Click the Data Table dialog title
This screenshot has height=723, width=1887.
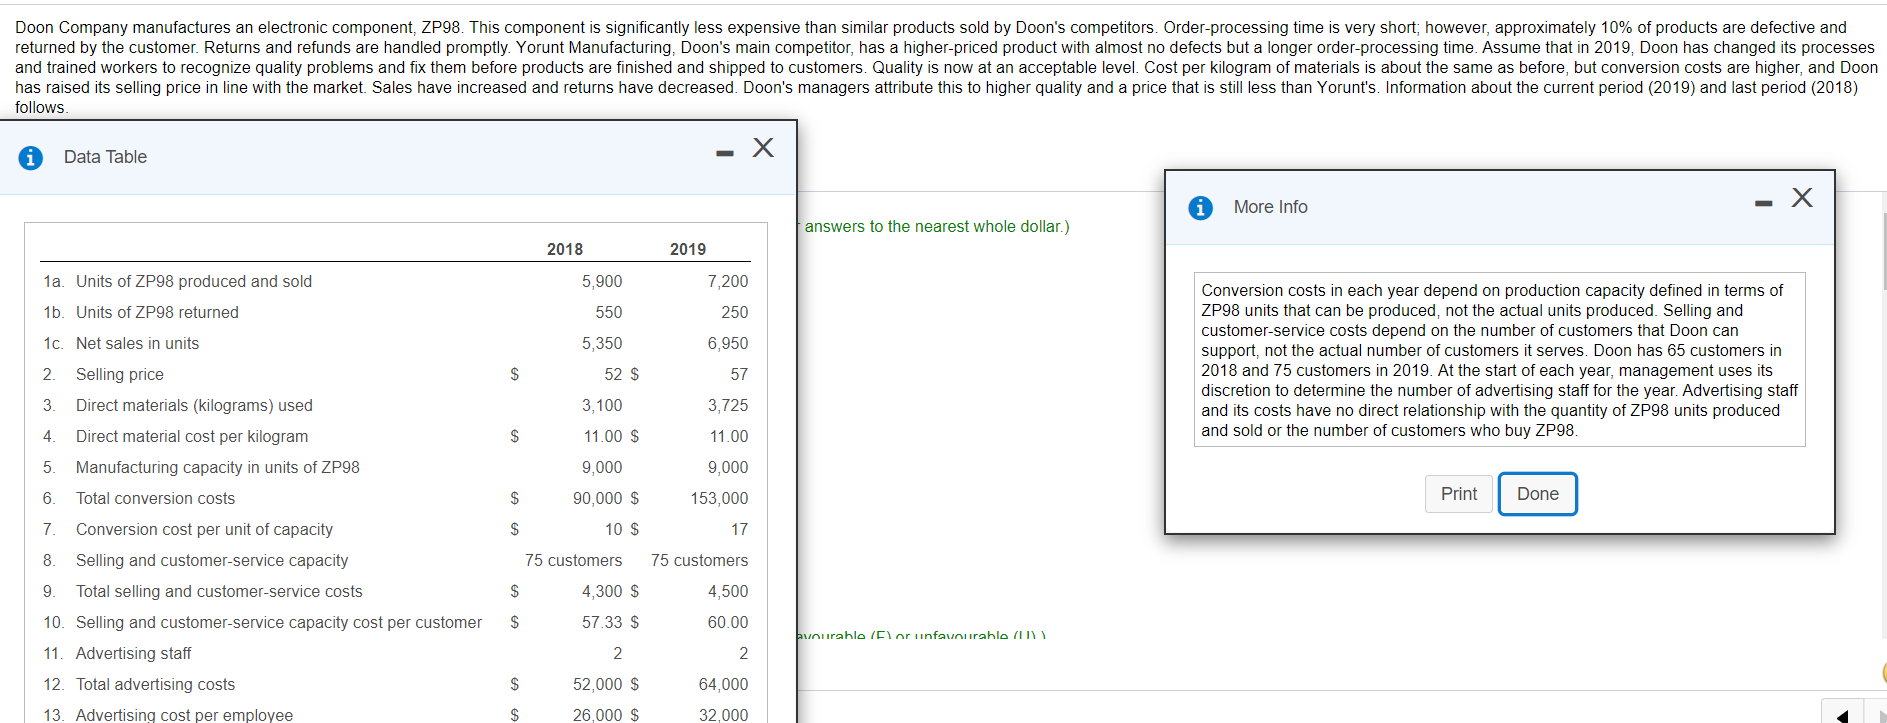point(105,158)
